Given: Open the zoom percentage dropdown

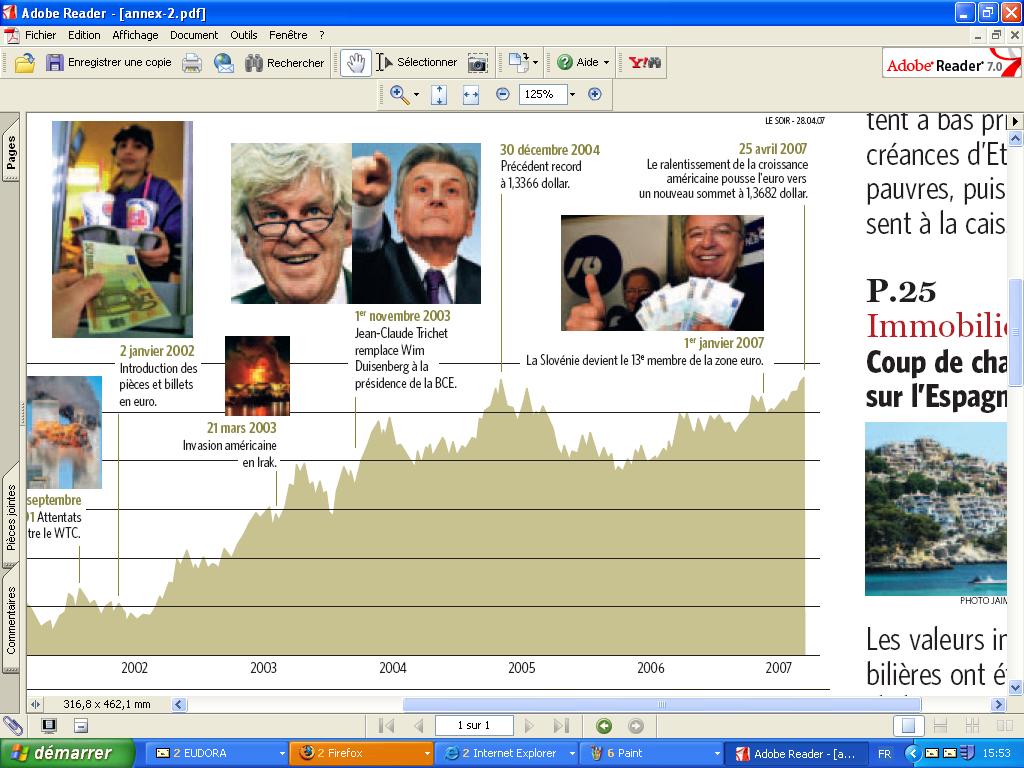Looking at the screenshot, I should click(x=573, y=94).
